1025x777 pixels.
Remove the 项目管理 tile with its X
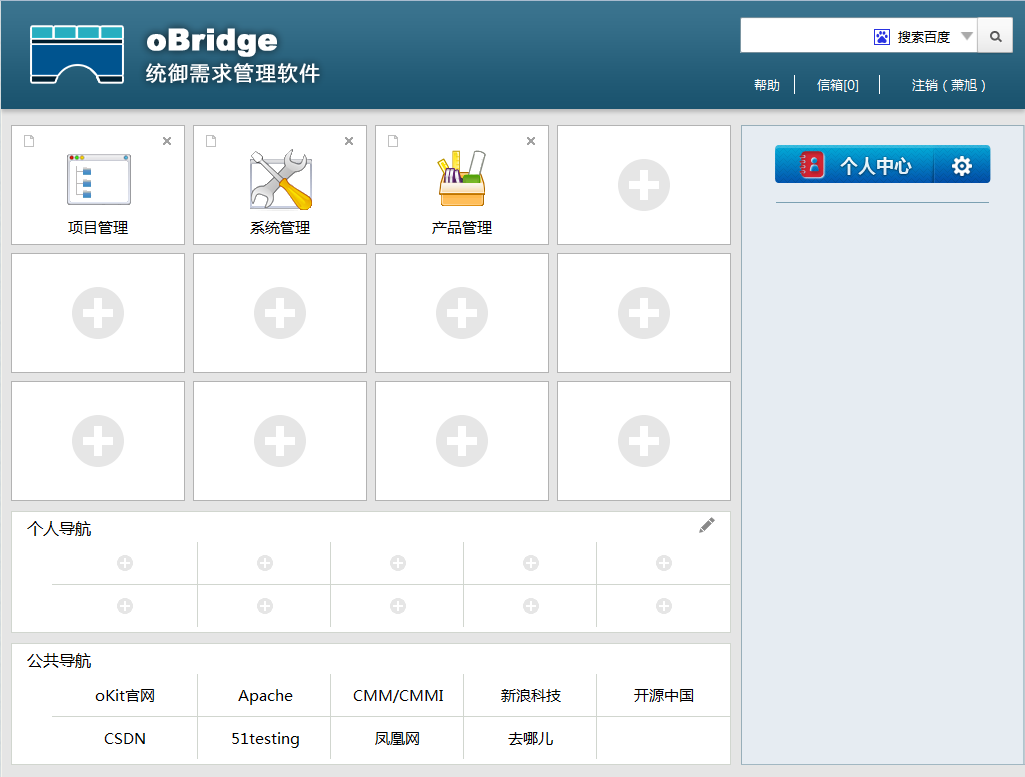click(x=167, y=141)
